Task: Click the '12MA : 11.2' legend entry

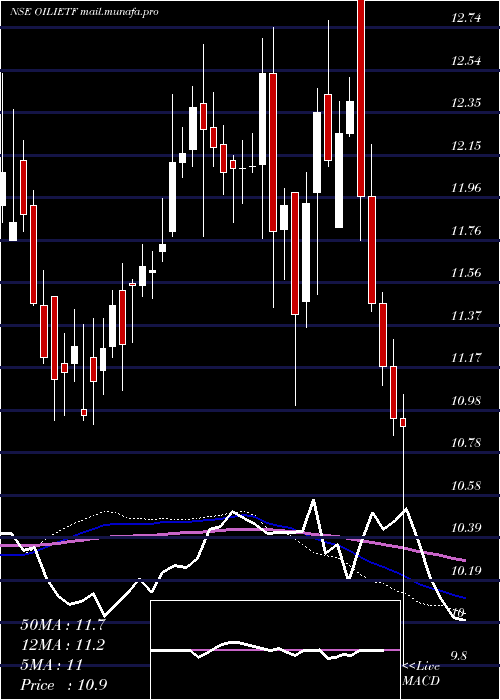Action: click(x=62, y=645)
